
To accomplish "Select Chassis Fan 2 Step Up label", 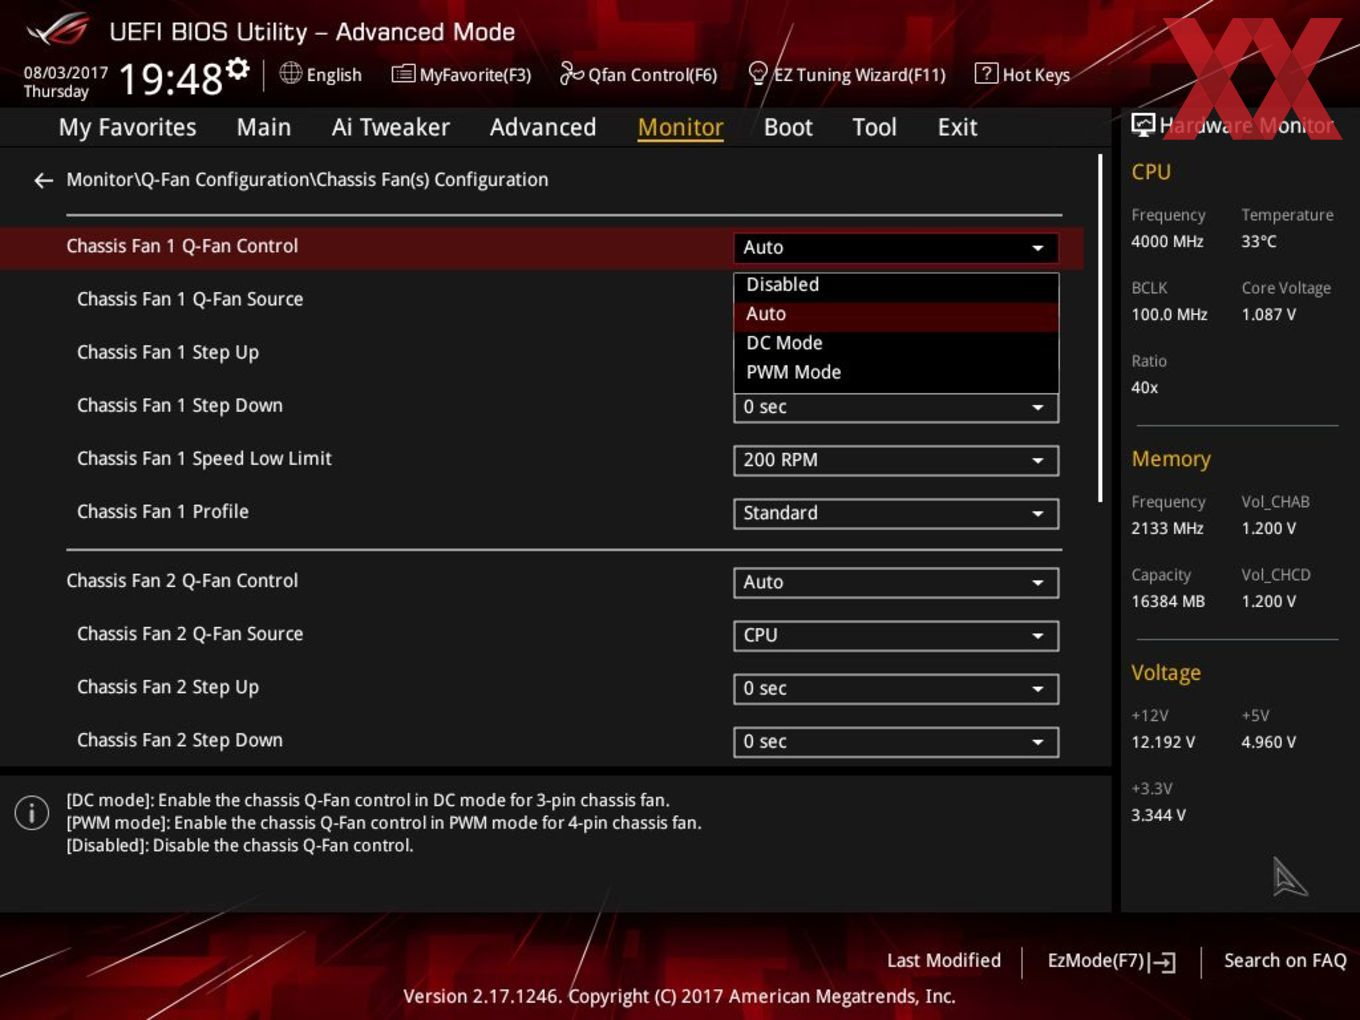I will [168, 687].
